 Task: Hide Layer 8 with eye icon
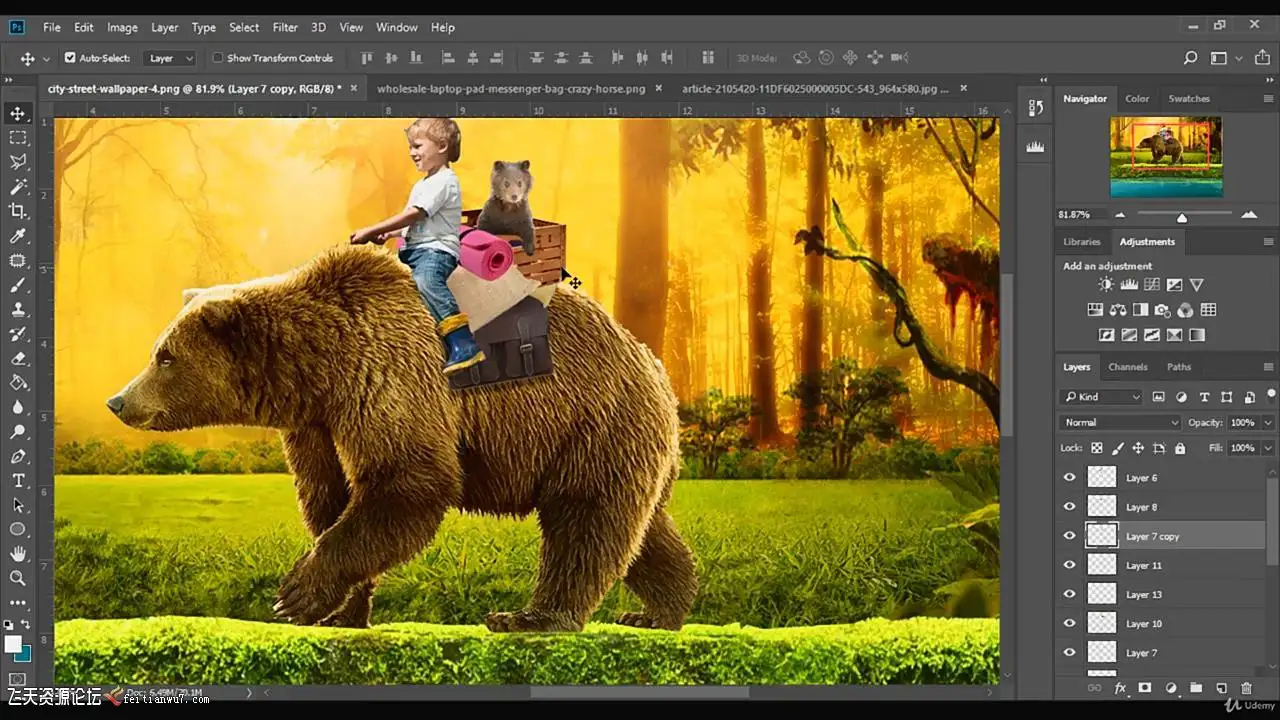click(x=1069, y=507)
